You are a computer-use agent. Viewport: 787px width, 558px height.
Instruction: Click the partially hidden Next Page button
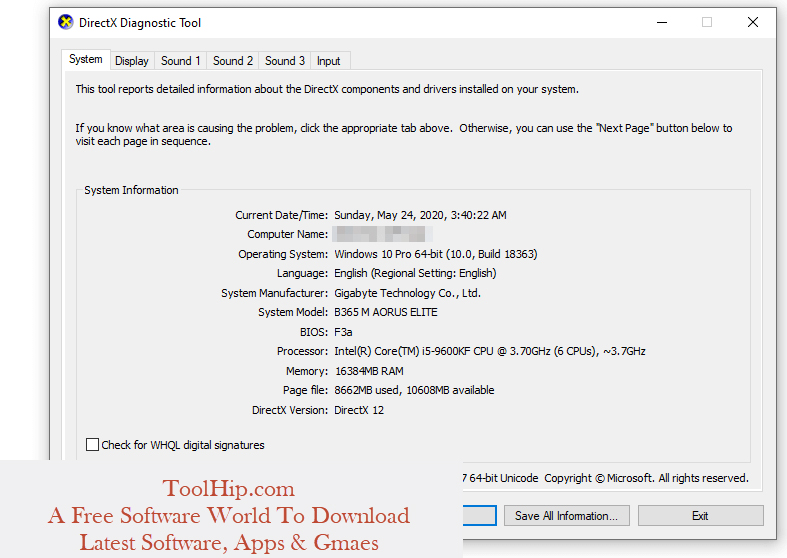(479, 516)
